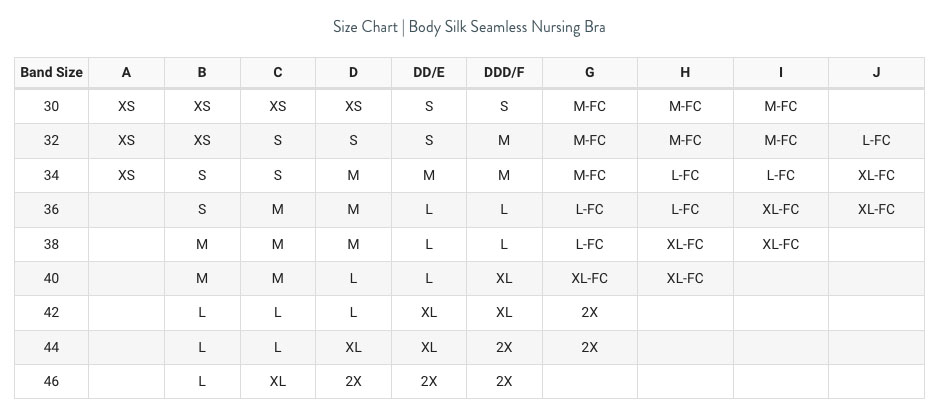Click the DDD/F column header
The width and height of the screenshot is (939, 411).
[504, 72]
